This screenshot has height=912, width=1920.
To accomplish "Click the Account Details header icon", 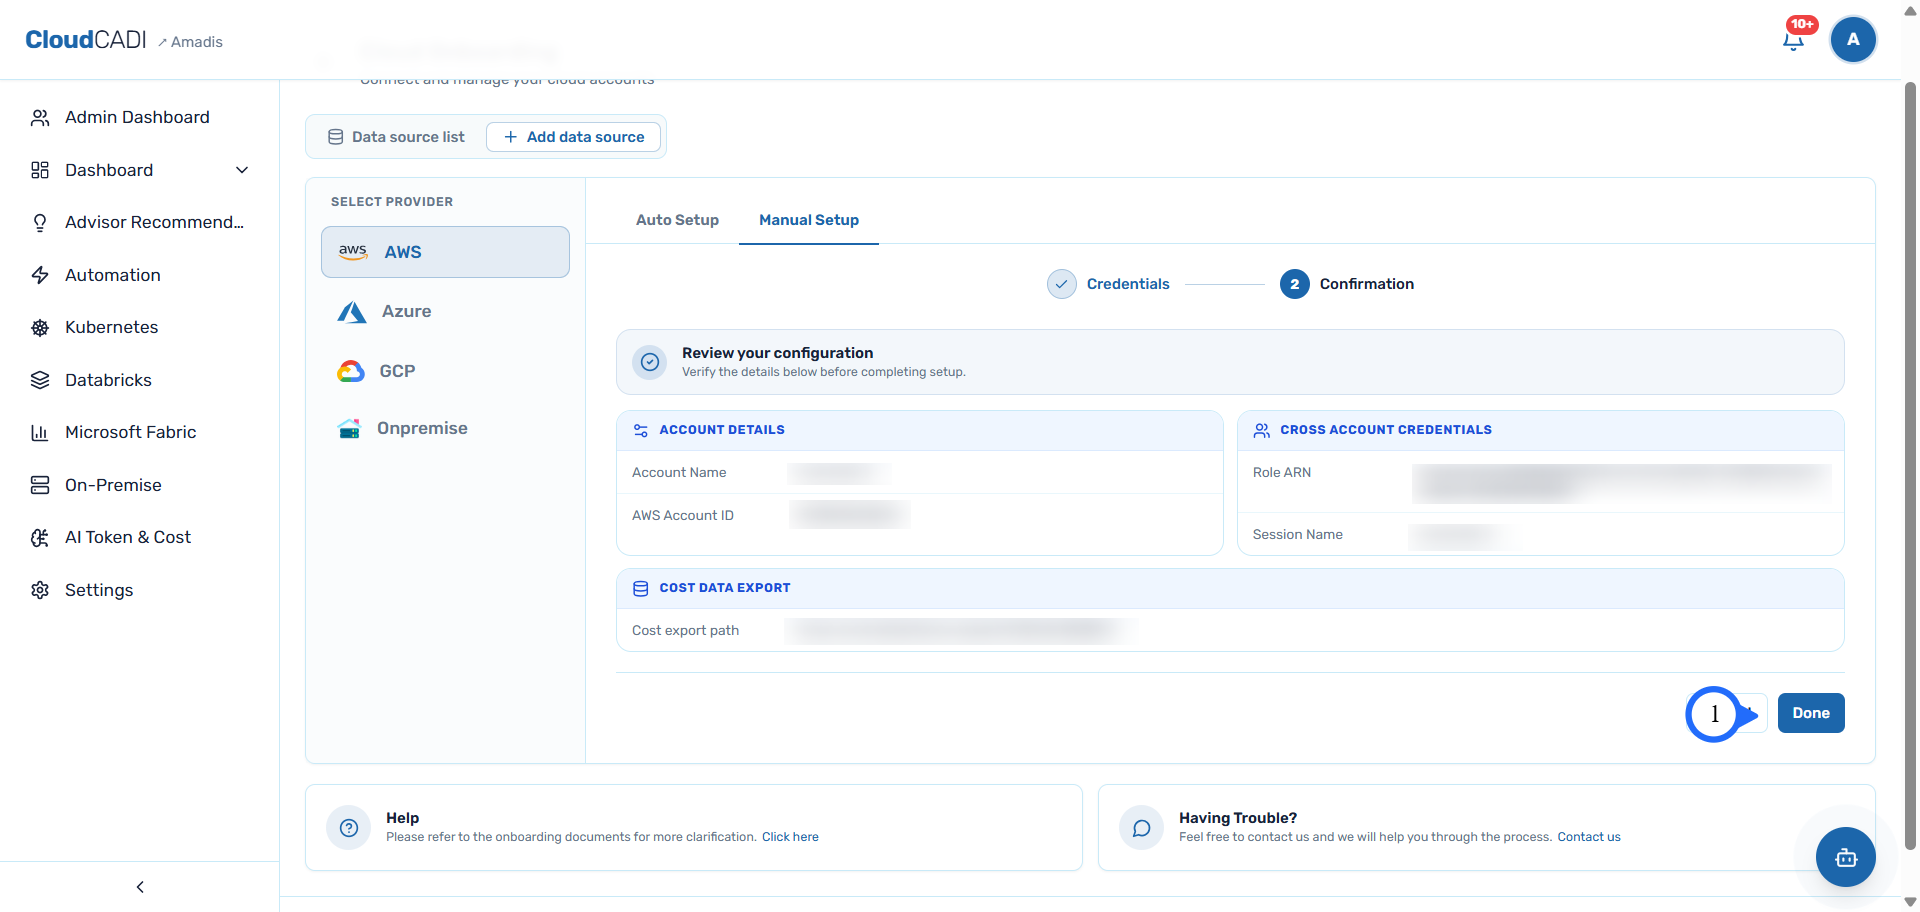I will [x=641, y=431].
